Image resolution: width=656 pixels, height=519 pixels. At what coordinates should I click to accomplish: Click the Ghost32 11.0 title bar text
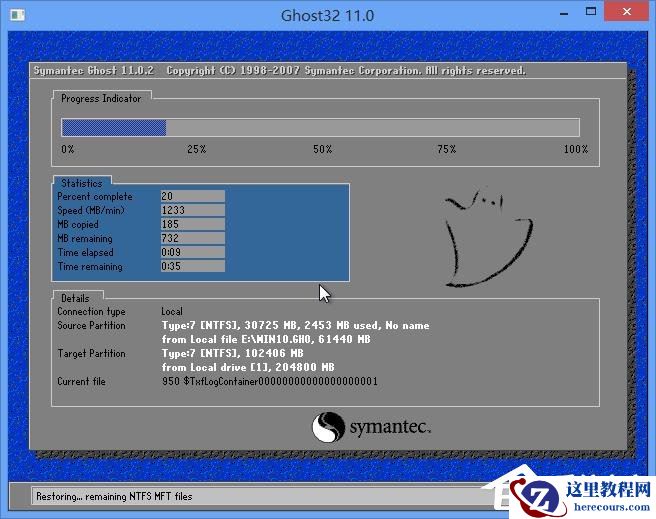click(328, 15)
